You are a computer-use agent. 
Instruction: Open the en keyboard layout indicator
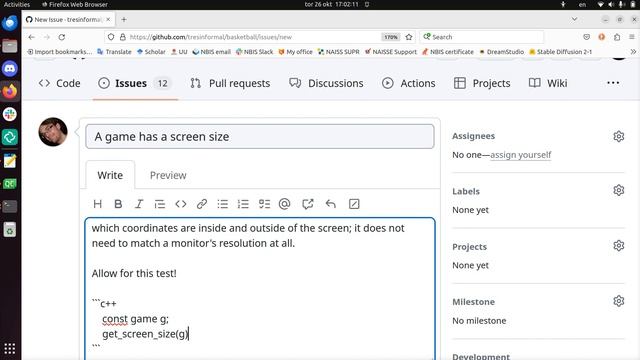[x=582, y=4]
